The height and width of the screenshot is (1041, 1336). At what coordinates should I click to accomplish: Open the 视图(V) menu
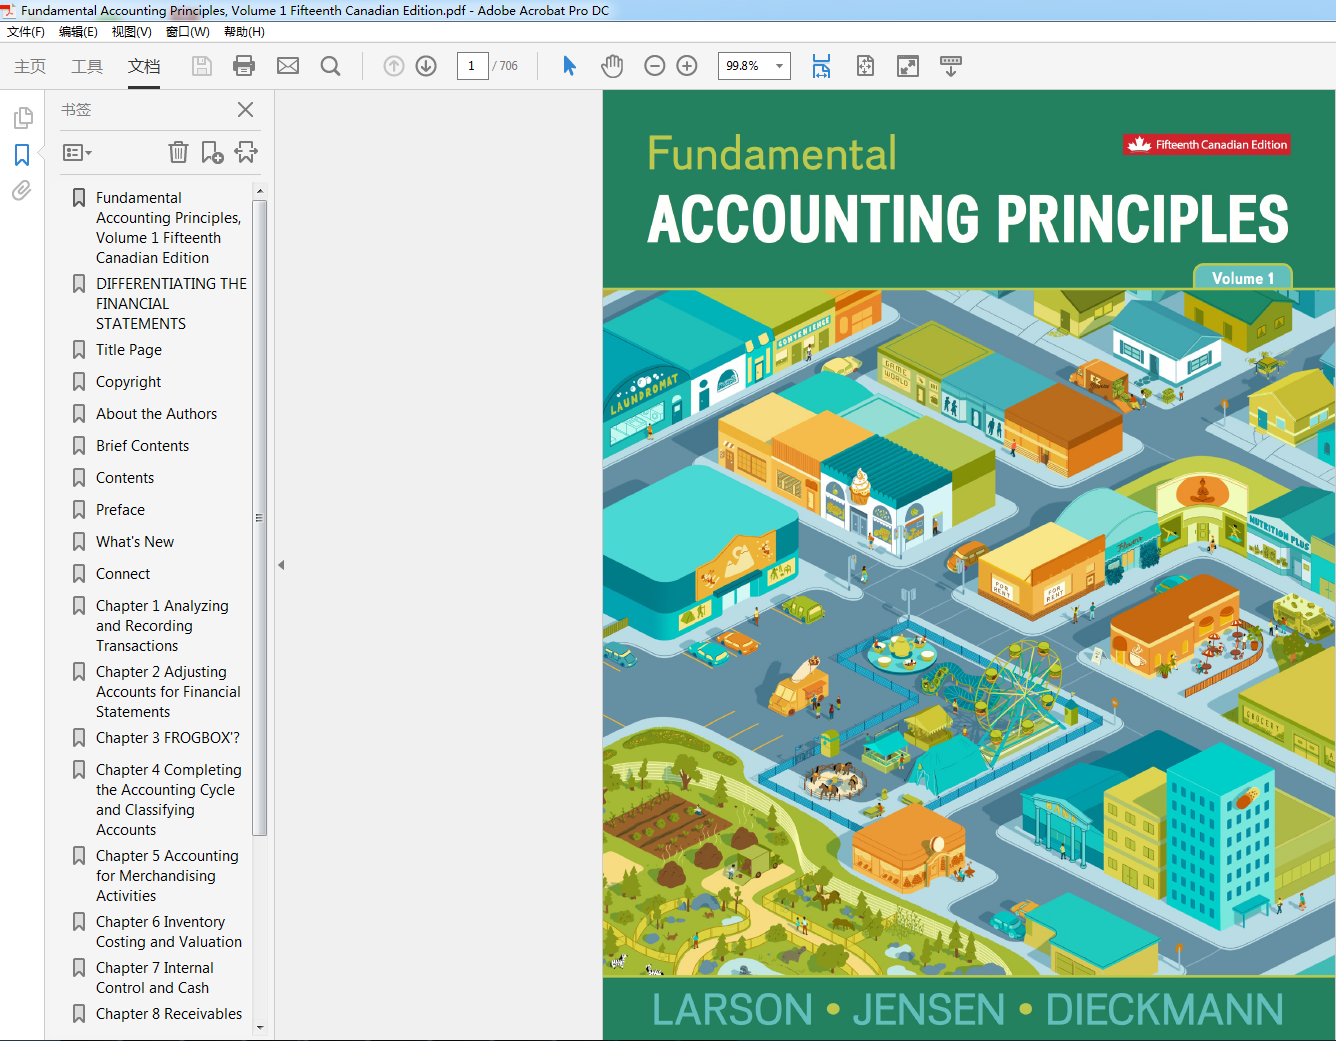131,32
